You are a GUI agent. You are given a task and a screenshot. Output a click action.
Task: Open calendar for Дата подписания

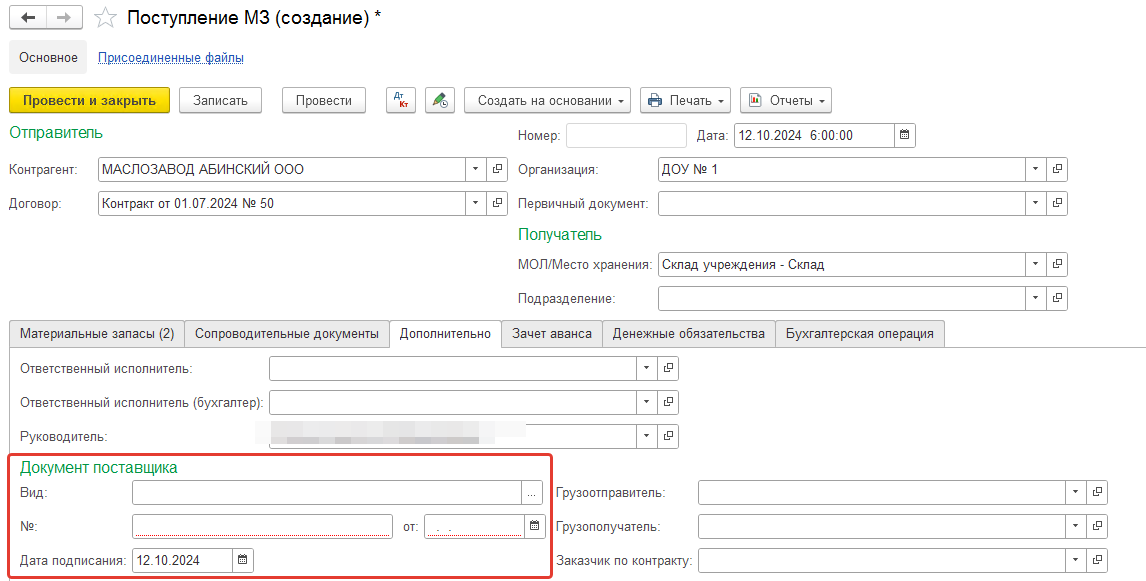click(243, 560)
